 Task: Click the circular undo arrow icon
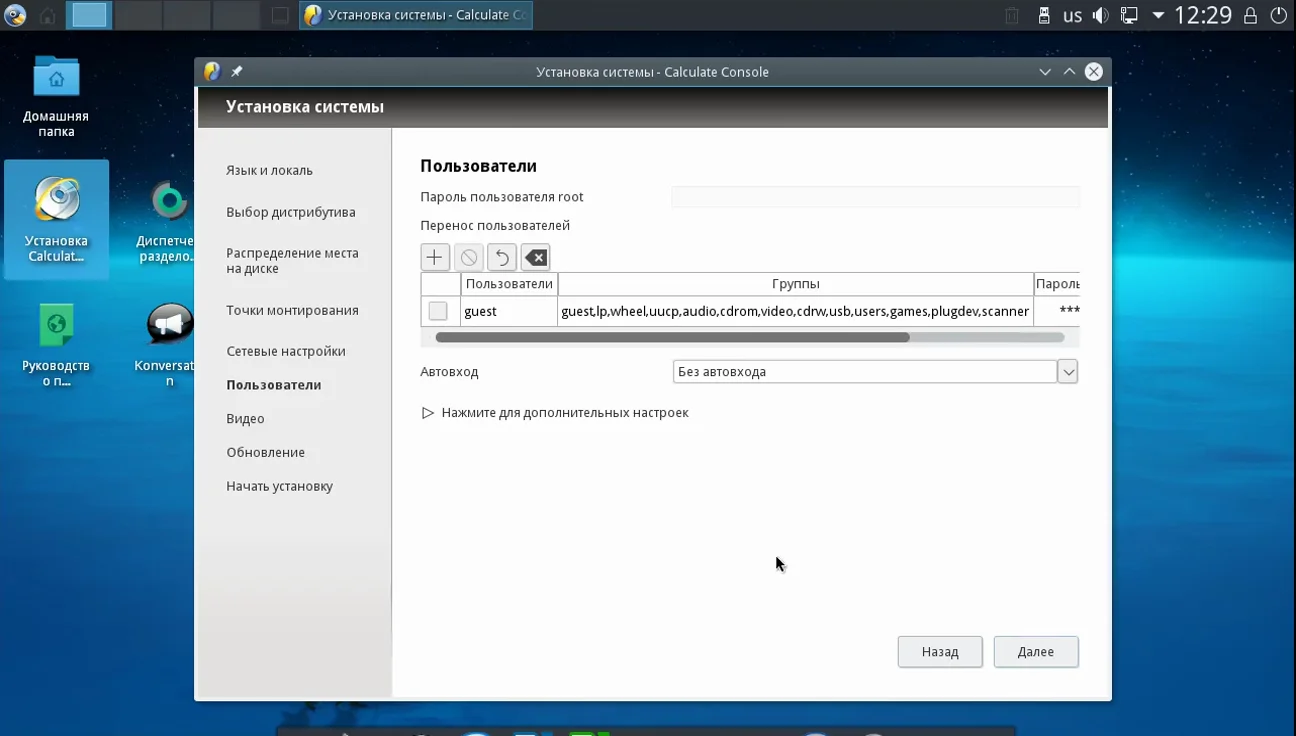coord(501,257)
